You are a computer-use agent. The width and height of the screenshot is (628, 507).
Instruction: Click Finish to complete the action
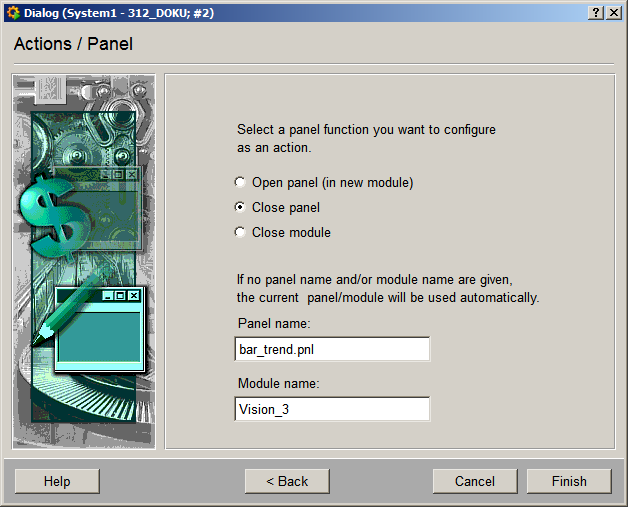(569, 481)
